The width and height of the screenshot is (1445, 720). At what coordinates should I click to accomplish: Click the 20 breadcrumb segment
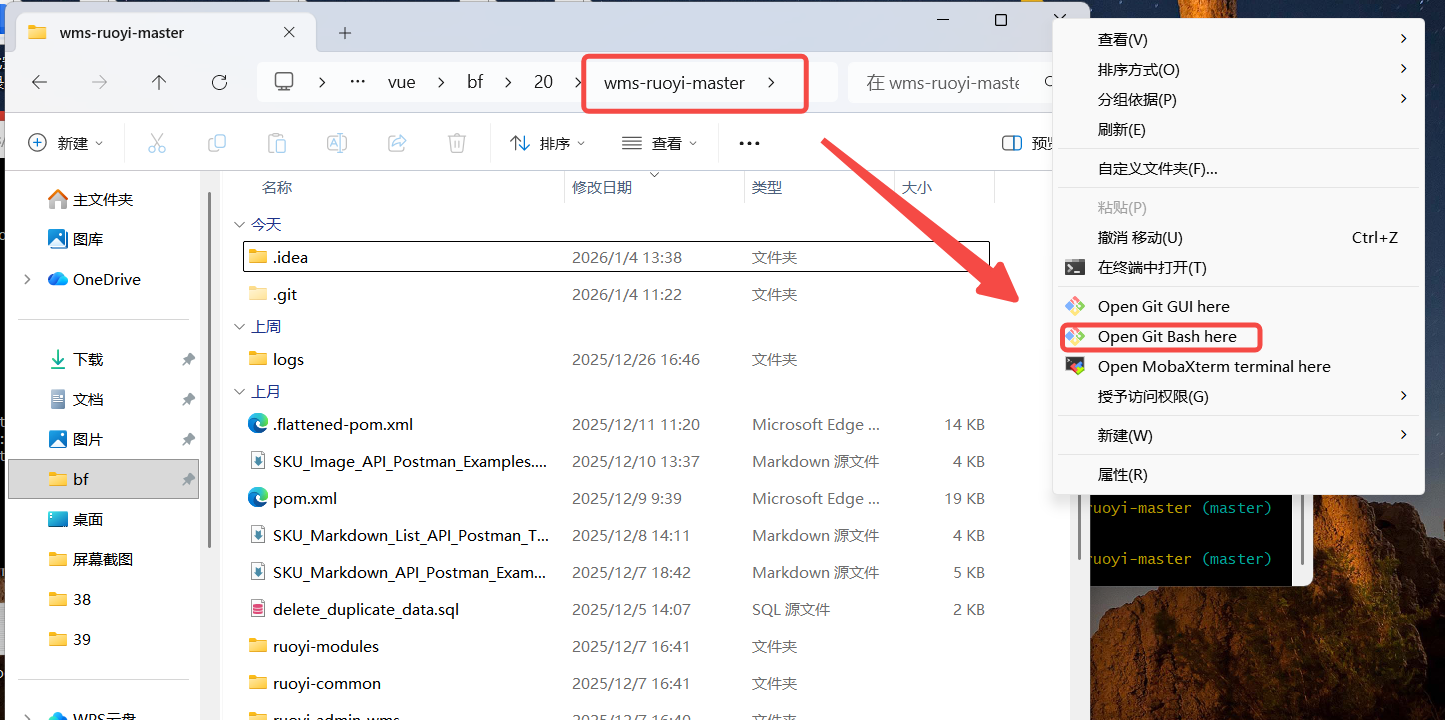coord(543,82)
